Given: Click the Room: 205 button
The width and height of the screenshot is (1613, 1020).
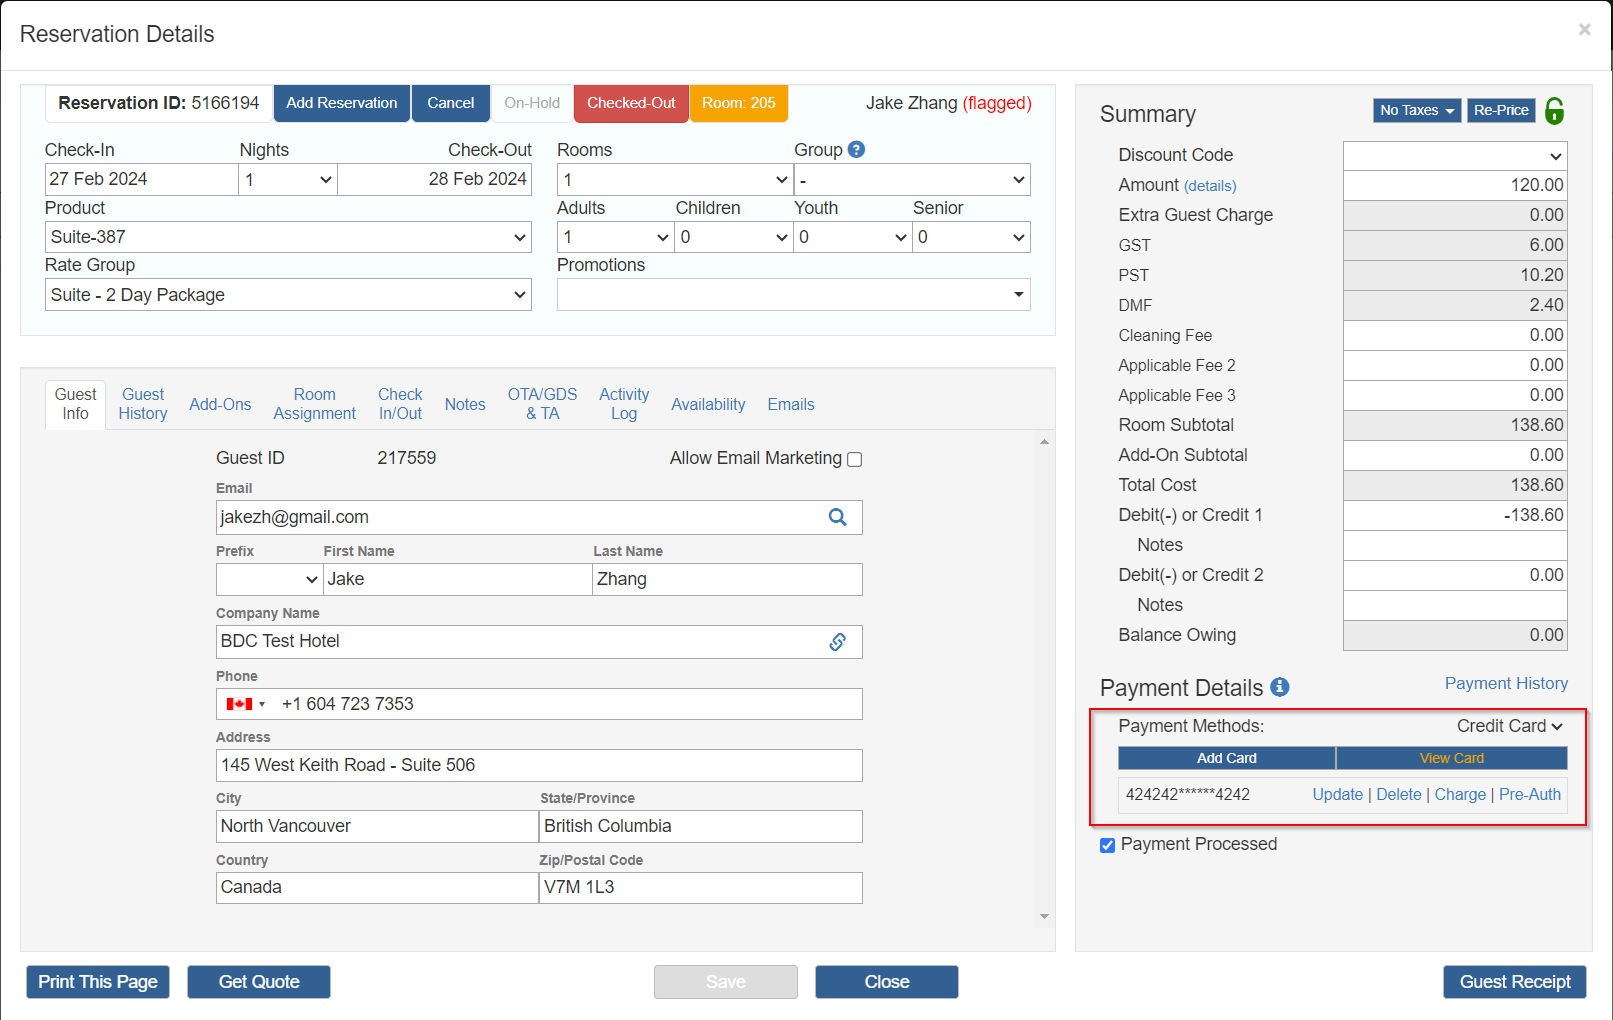Looking at the screenshot, I should coord(739,103).
